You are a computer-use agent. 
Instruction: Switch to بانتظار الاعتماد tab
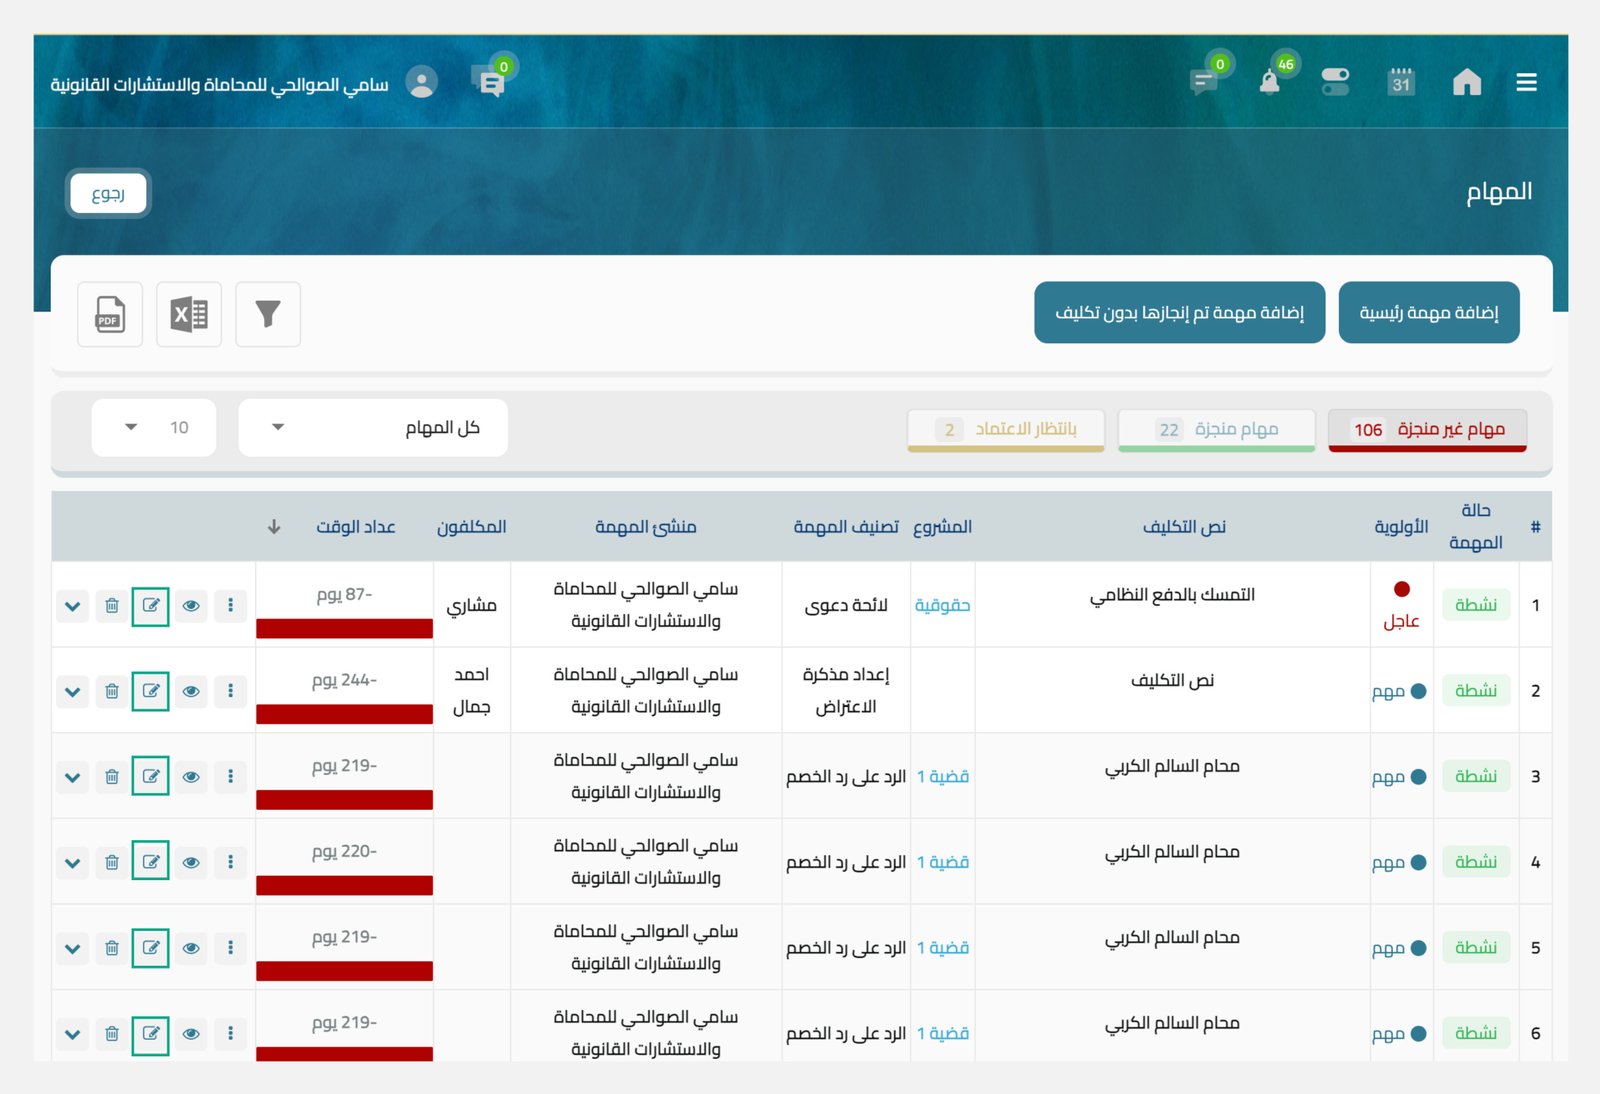point(1006,430)
